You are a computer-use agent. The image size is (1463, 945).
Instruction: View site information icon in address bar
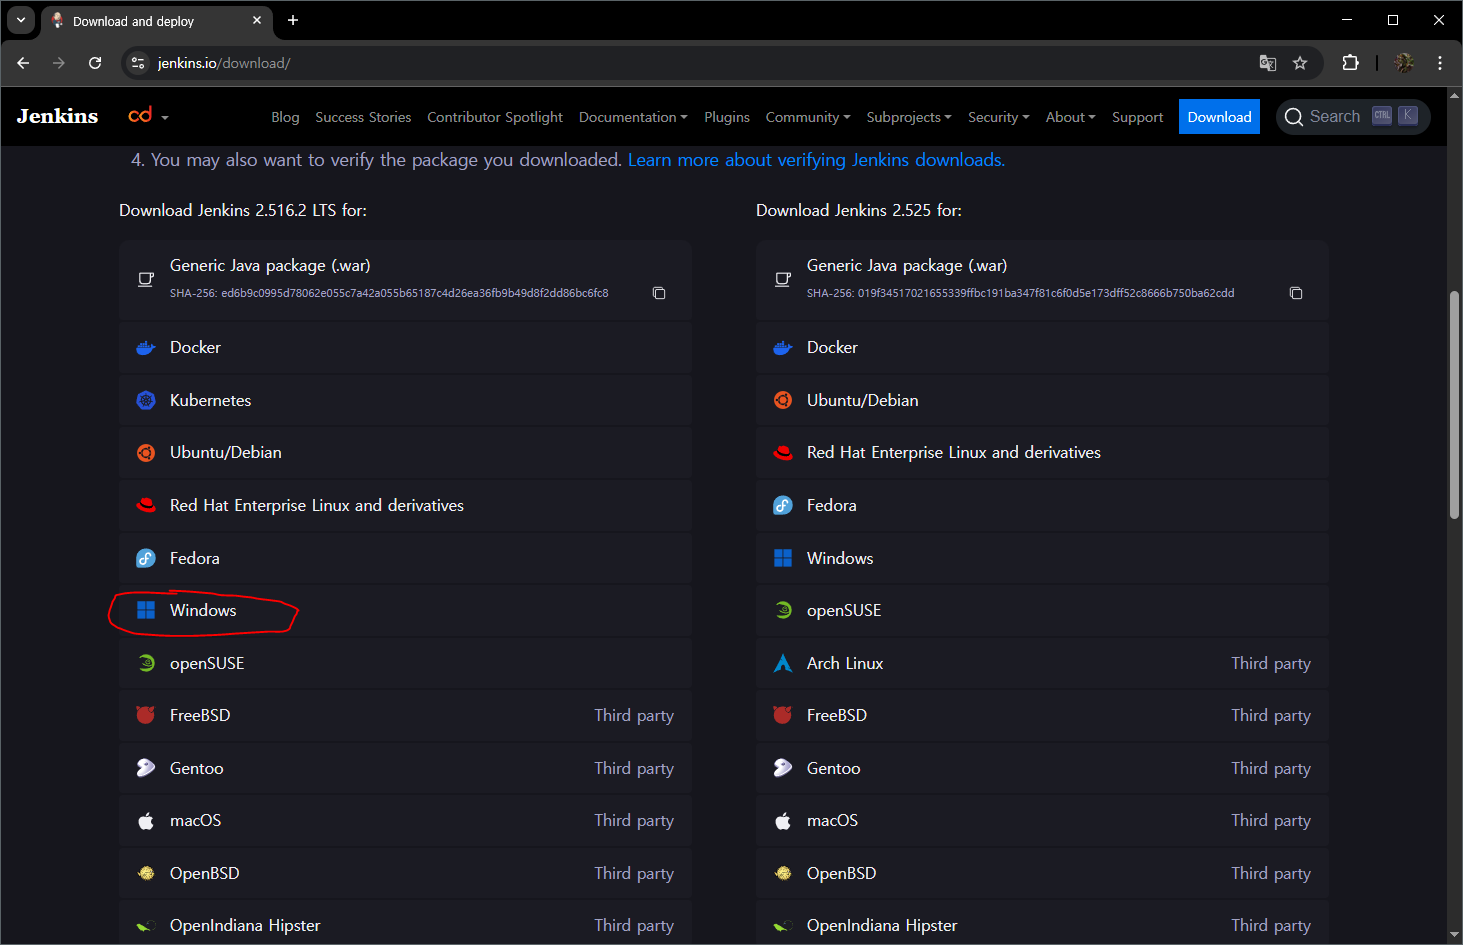point(138,63)
